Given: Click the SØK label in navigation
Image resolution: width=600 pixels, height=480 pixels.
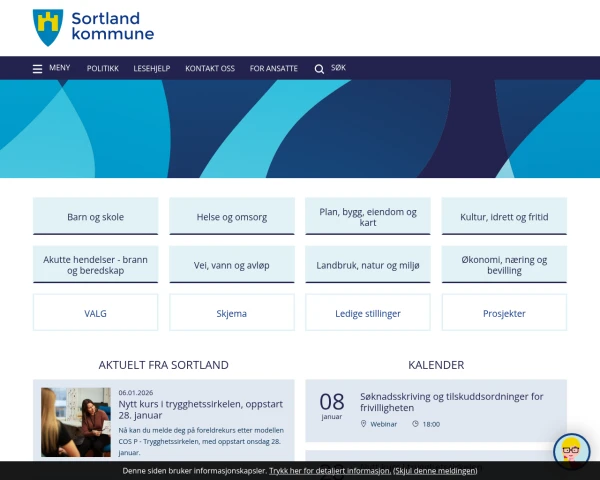Looking at the screenshot, I should tap(338, 68).
